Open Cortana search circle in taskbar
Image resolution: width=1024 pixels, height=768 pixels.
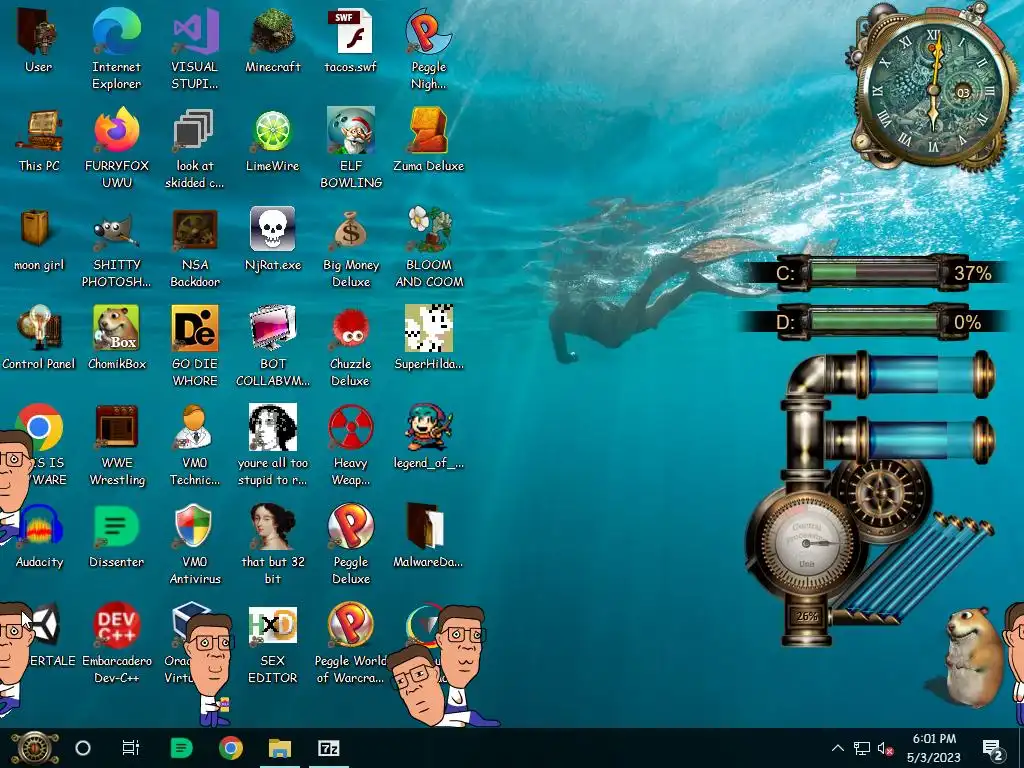click(83, 748)
